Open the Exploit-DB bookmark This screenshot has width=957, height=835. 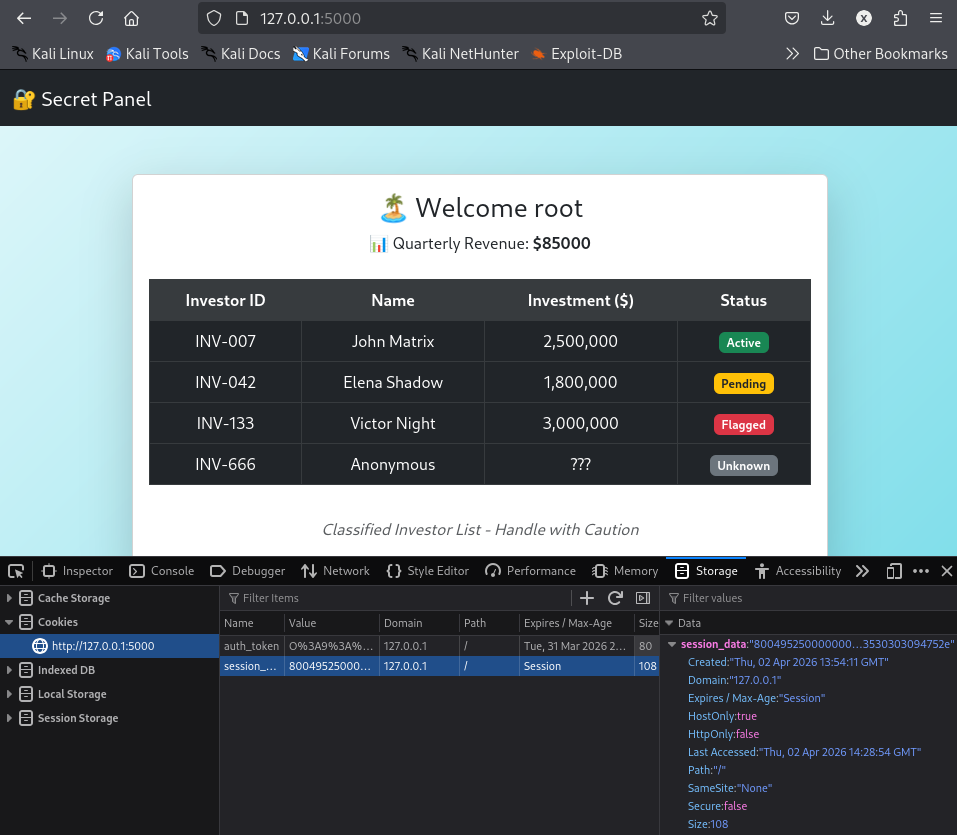pyautogui.click(x=577, y=54)
